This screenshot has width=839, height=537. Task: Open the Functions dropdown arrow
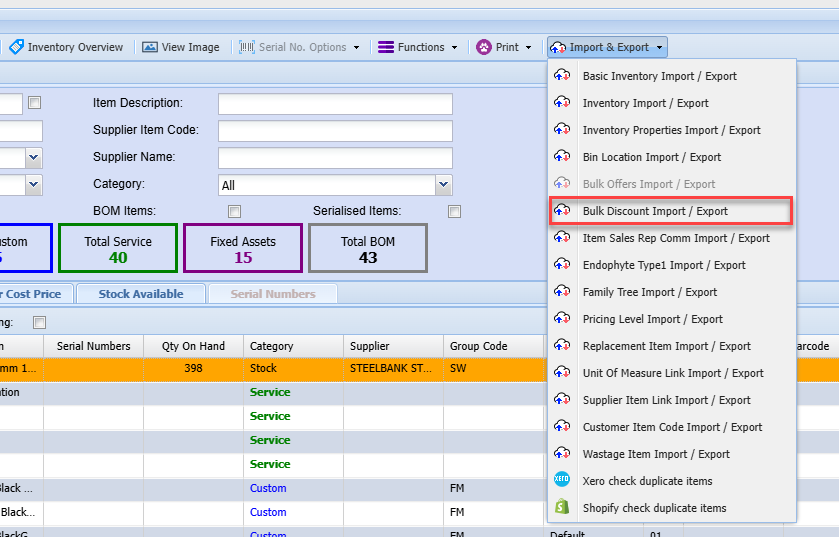click(454, 47)
